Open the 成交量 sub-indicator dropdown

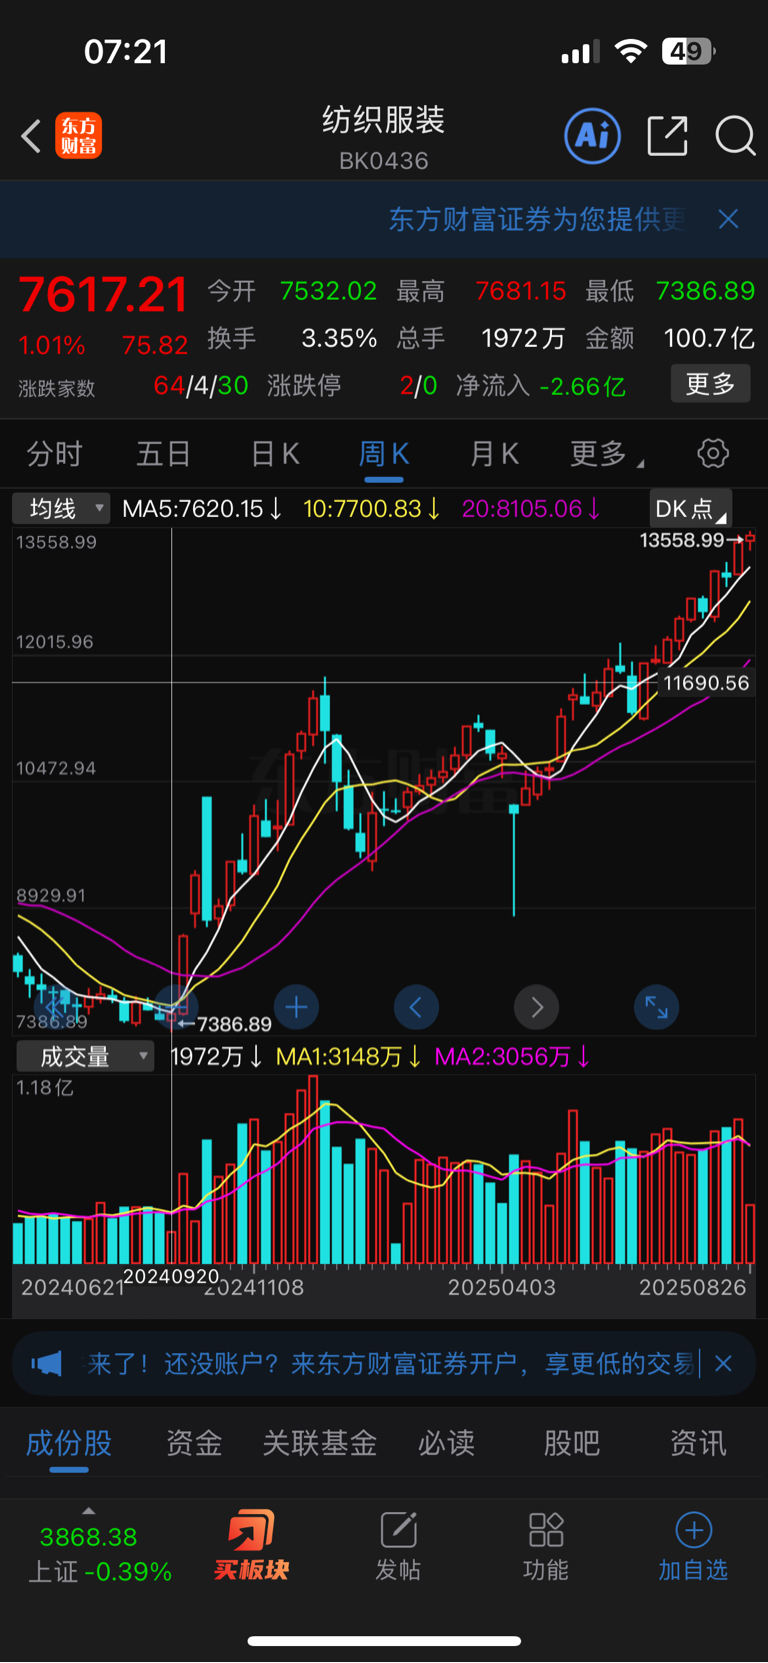pos(85,1057)
